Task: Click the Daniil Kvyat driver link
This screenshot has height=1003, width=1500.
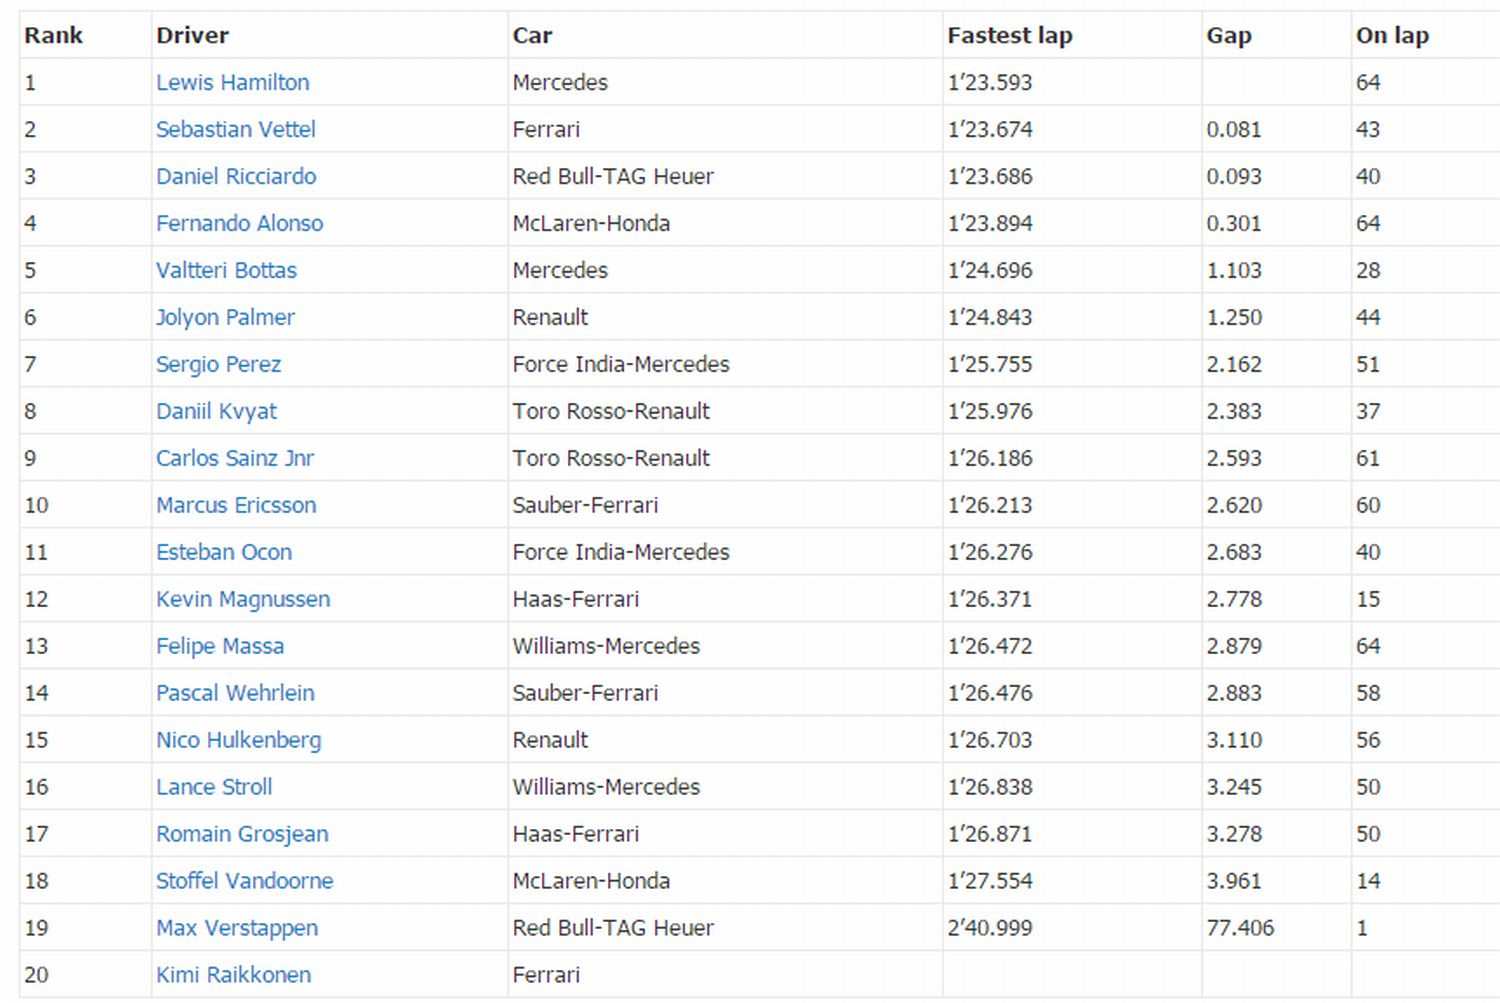Action: (217, 411)
